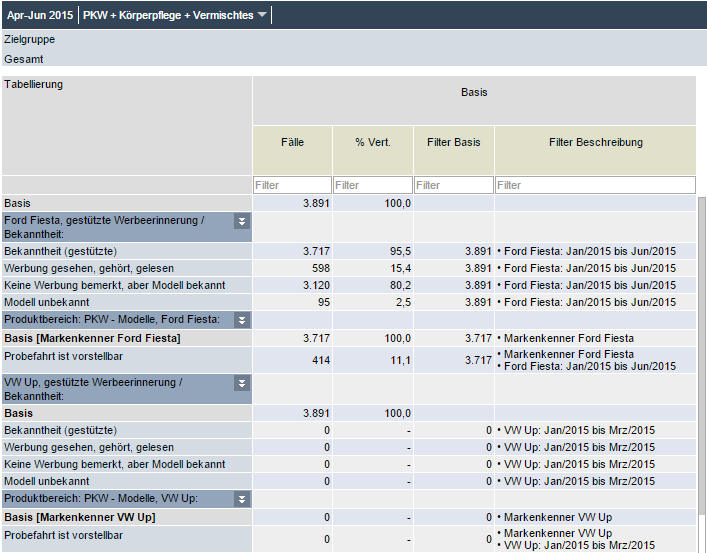The image size is (707, 553).
Task: Select the Markenkenner Ford Fiesta filter description
Action: (565, 338)
